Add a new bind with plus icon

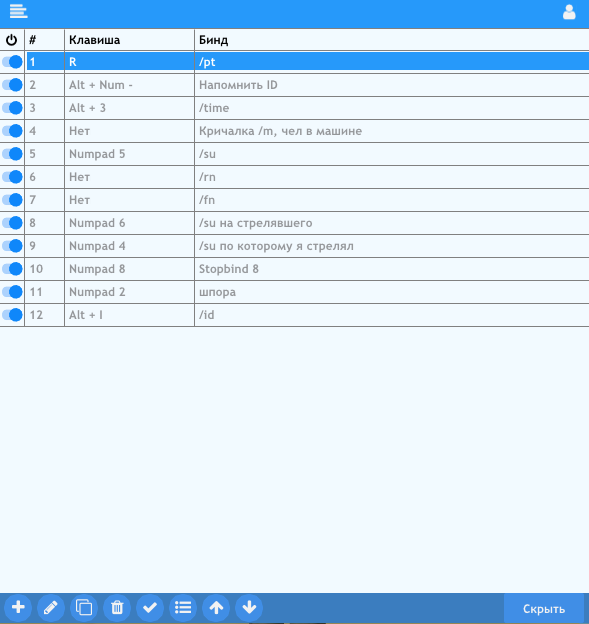pos(18,607)
